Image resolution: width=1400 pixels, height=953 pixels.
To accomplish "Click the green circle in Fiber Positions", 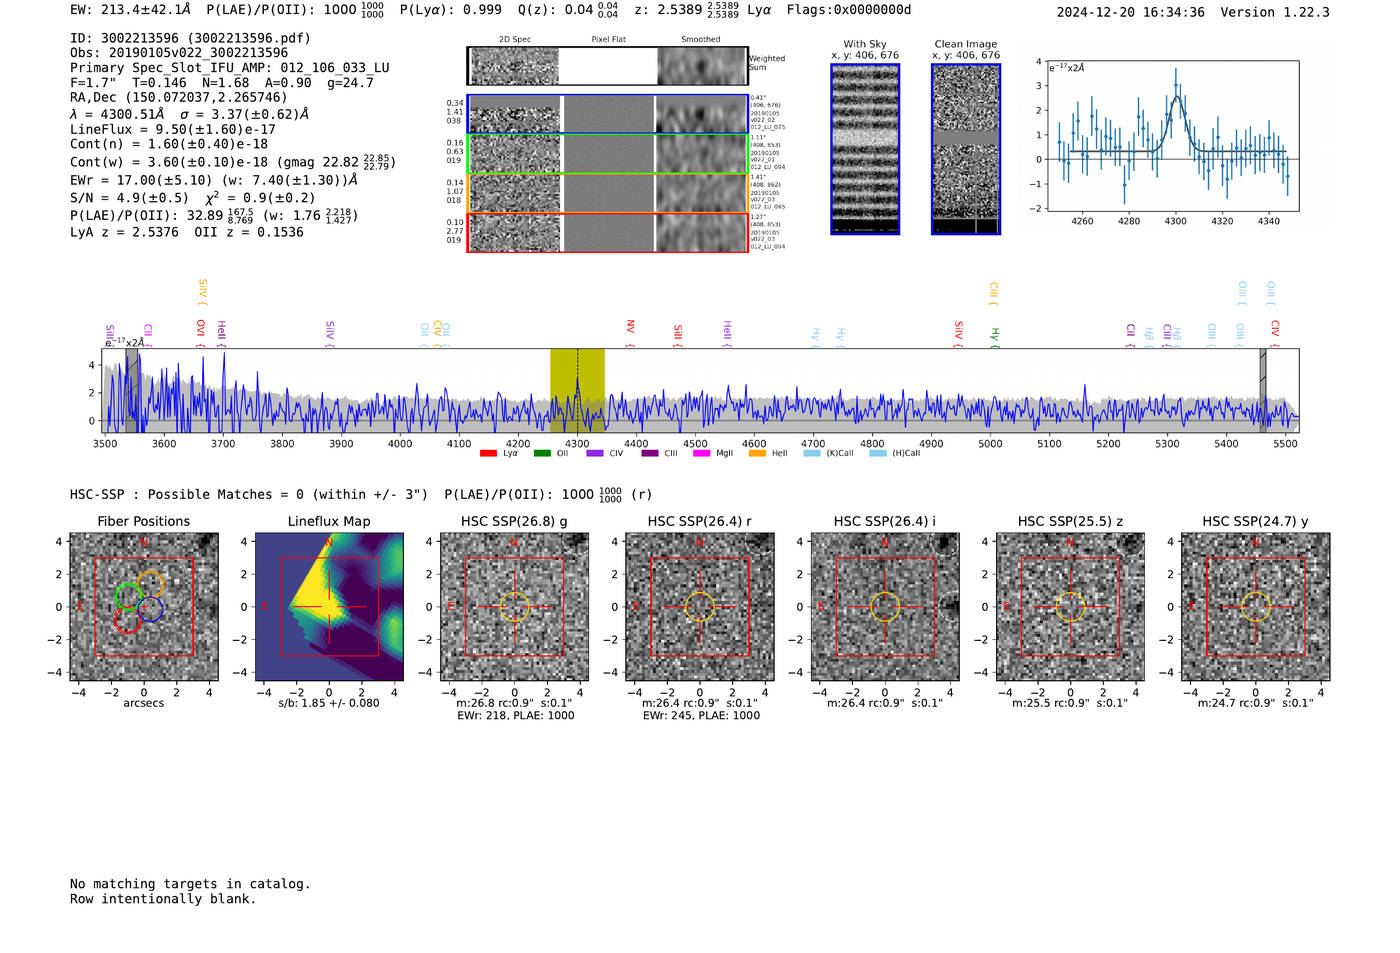I will (127, 596).
